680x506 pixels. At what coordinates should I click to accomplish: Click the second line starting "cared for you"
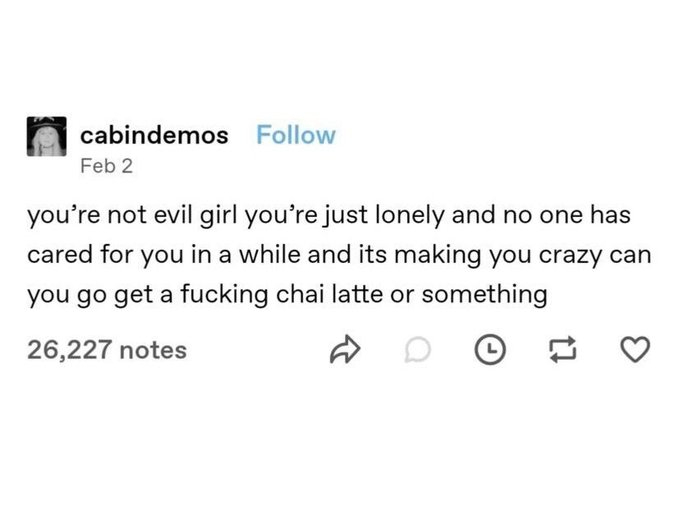tap(336, 256)
